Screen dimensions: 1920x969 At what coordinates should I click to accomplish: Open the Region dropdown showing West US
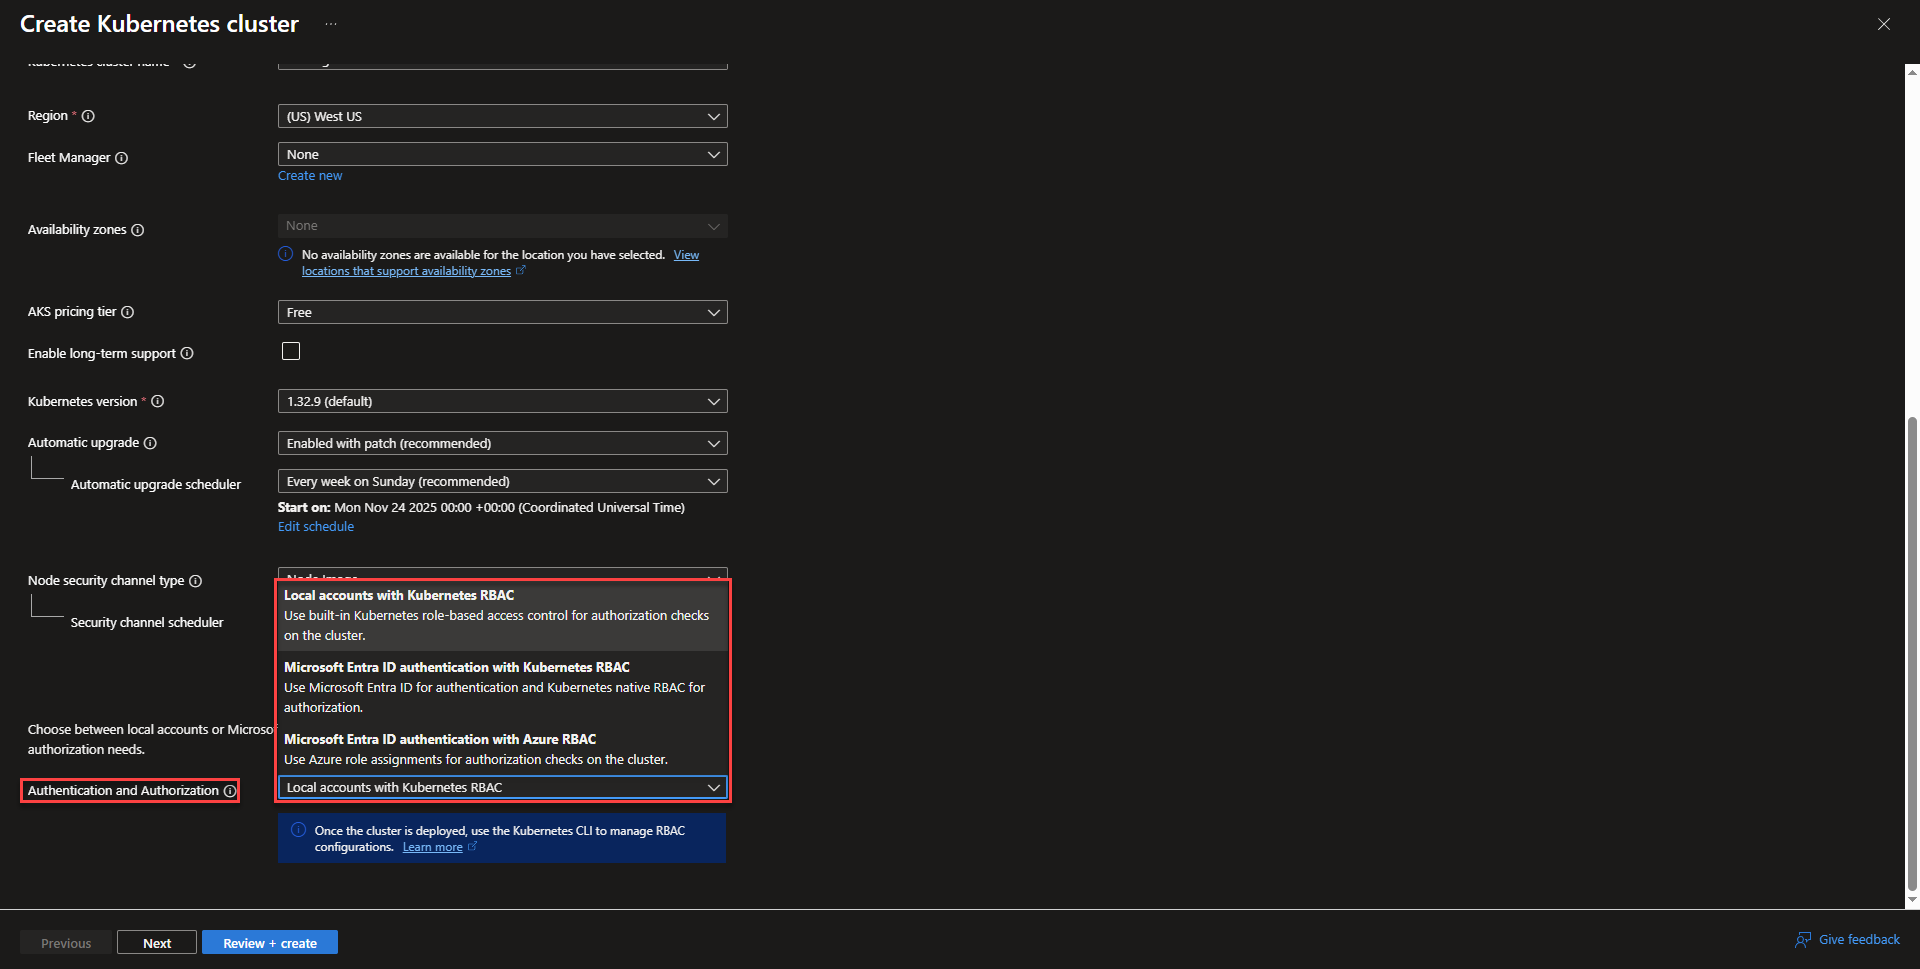point(502,116)
